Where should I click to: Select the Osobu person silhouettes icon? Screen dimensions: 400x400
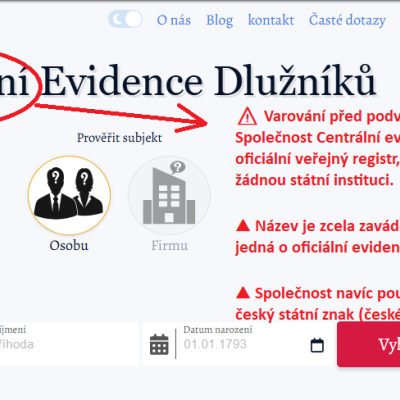pos(69,195)
